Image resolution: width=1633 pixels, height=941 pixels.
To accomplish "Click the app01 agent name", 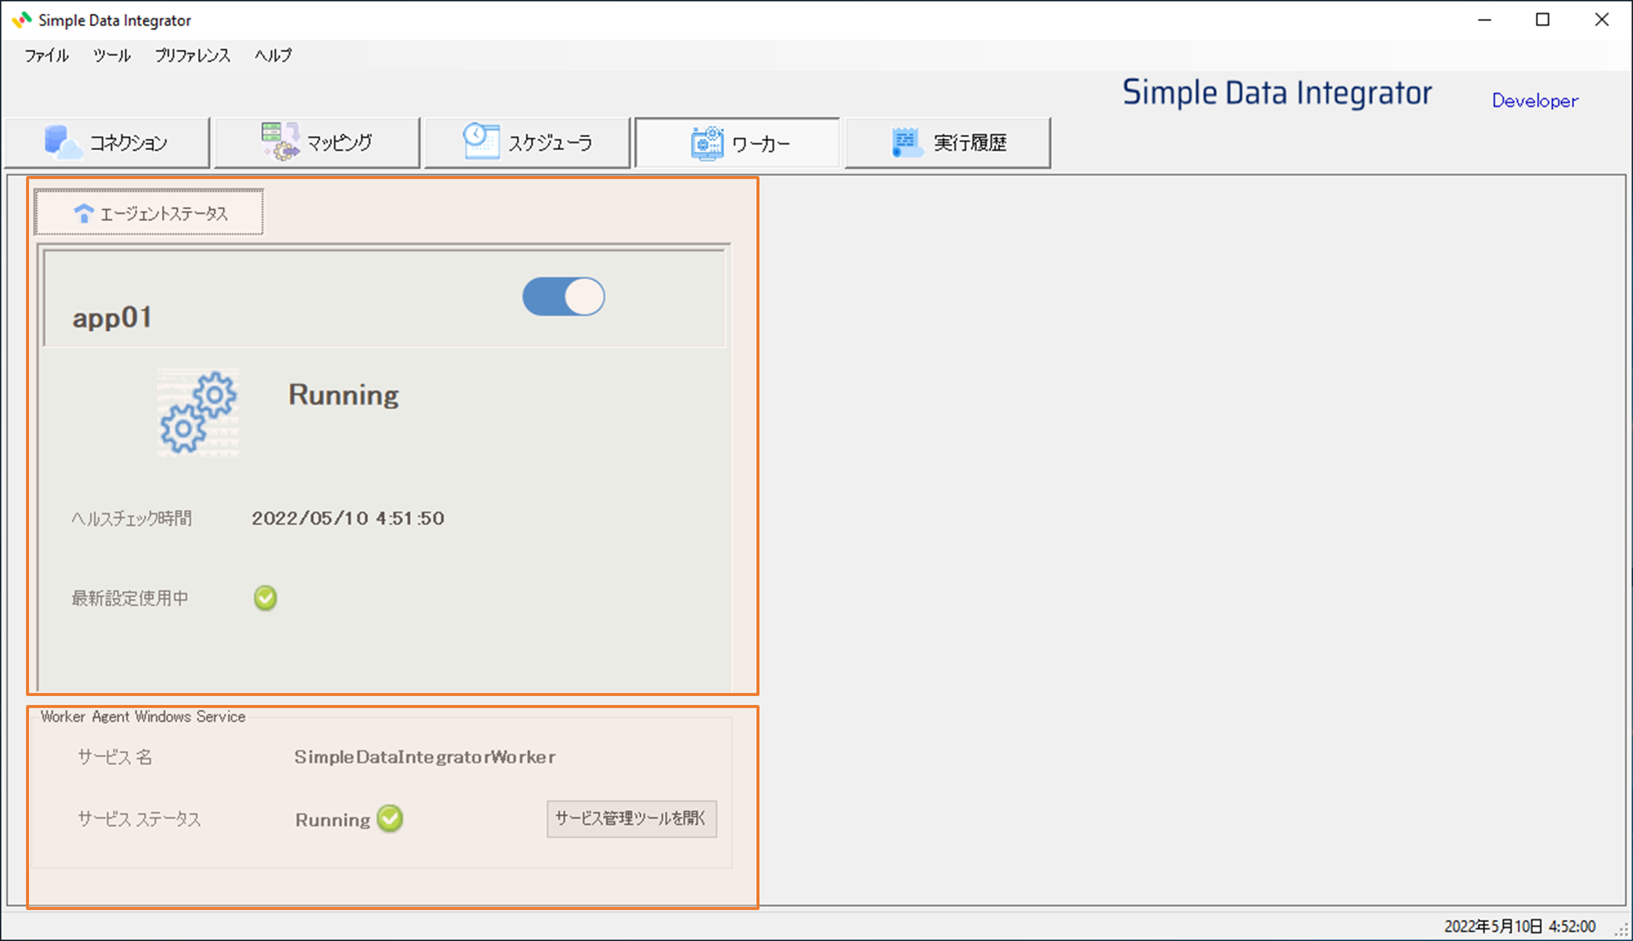I will point(112,318).
